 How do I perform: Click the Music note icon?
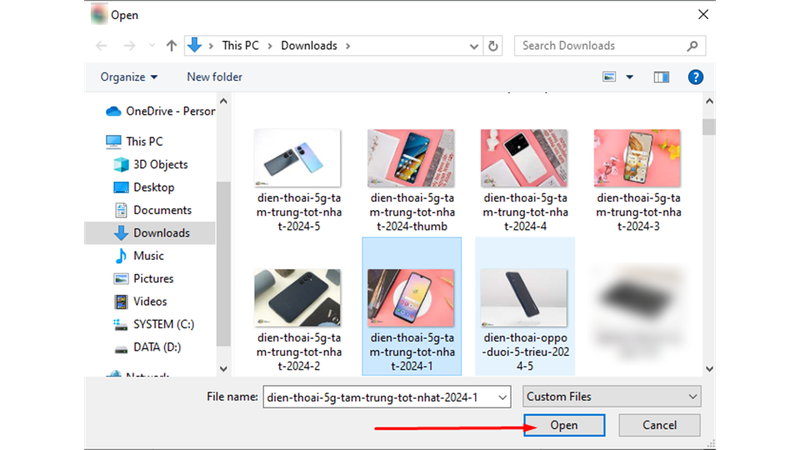[x=121, y=256]
